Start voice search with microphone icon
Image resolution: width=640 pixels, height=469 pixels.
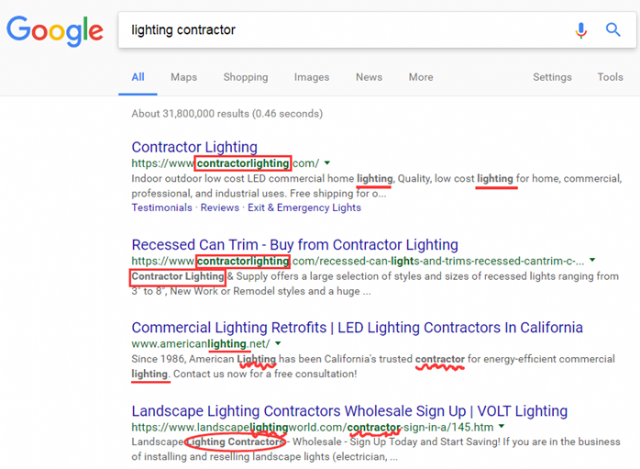pos(581,30)
